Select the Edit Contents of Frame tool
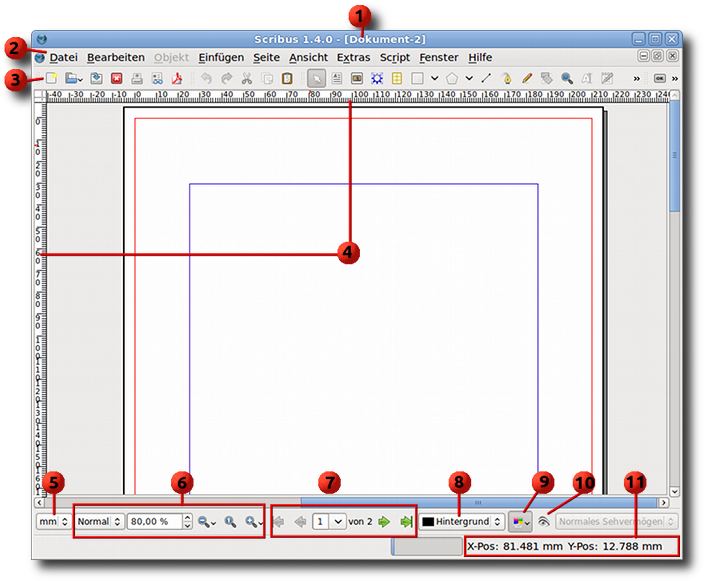 click(587, 79)
